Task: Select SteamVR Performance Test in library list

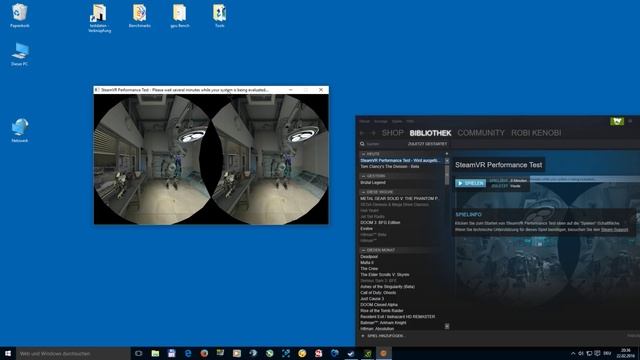Action: coord(400,161)
